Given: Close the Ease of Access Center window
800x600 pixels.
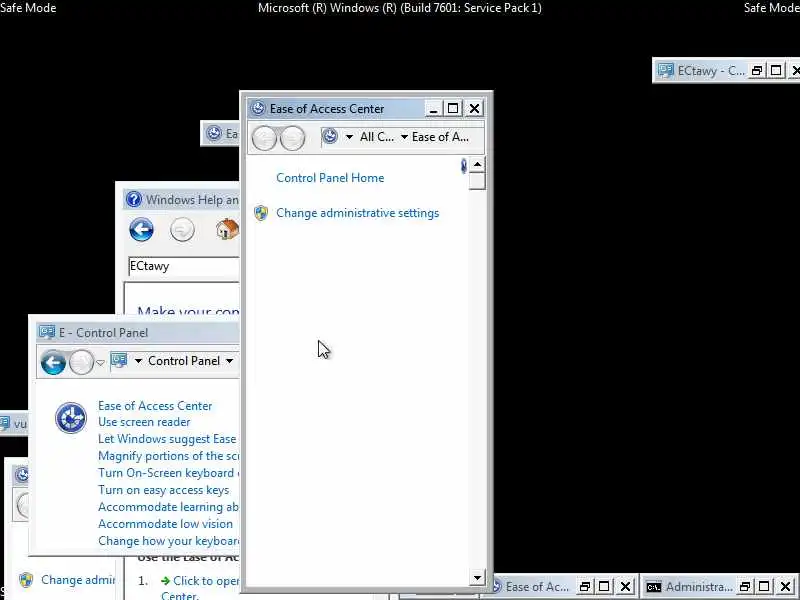Looking at the screenshot, I should [474, 109].
